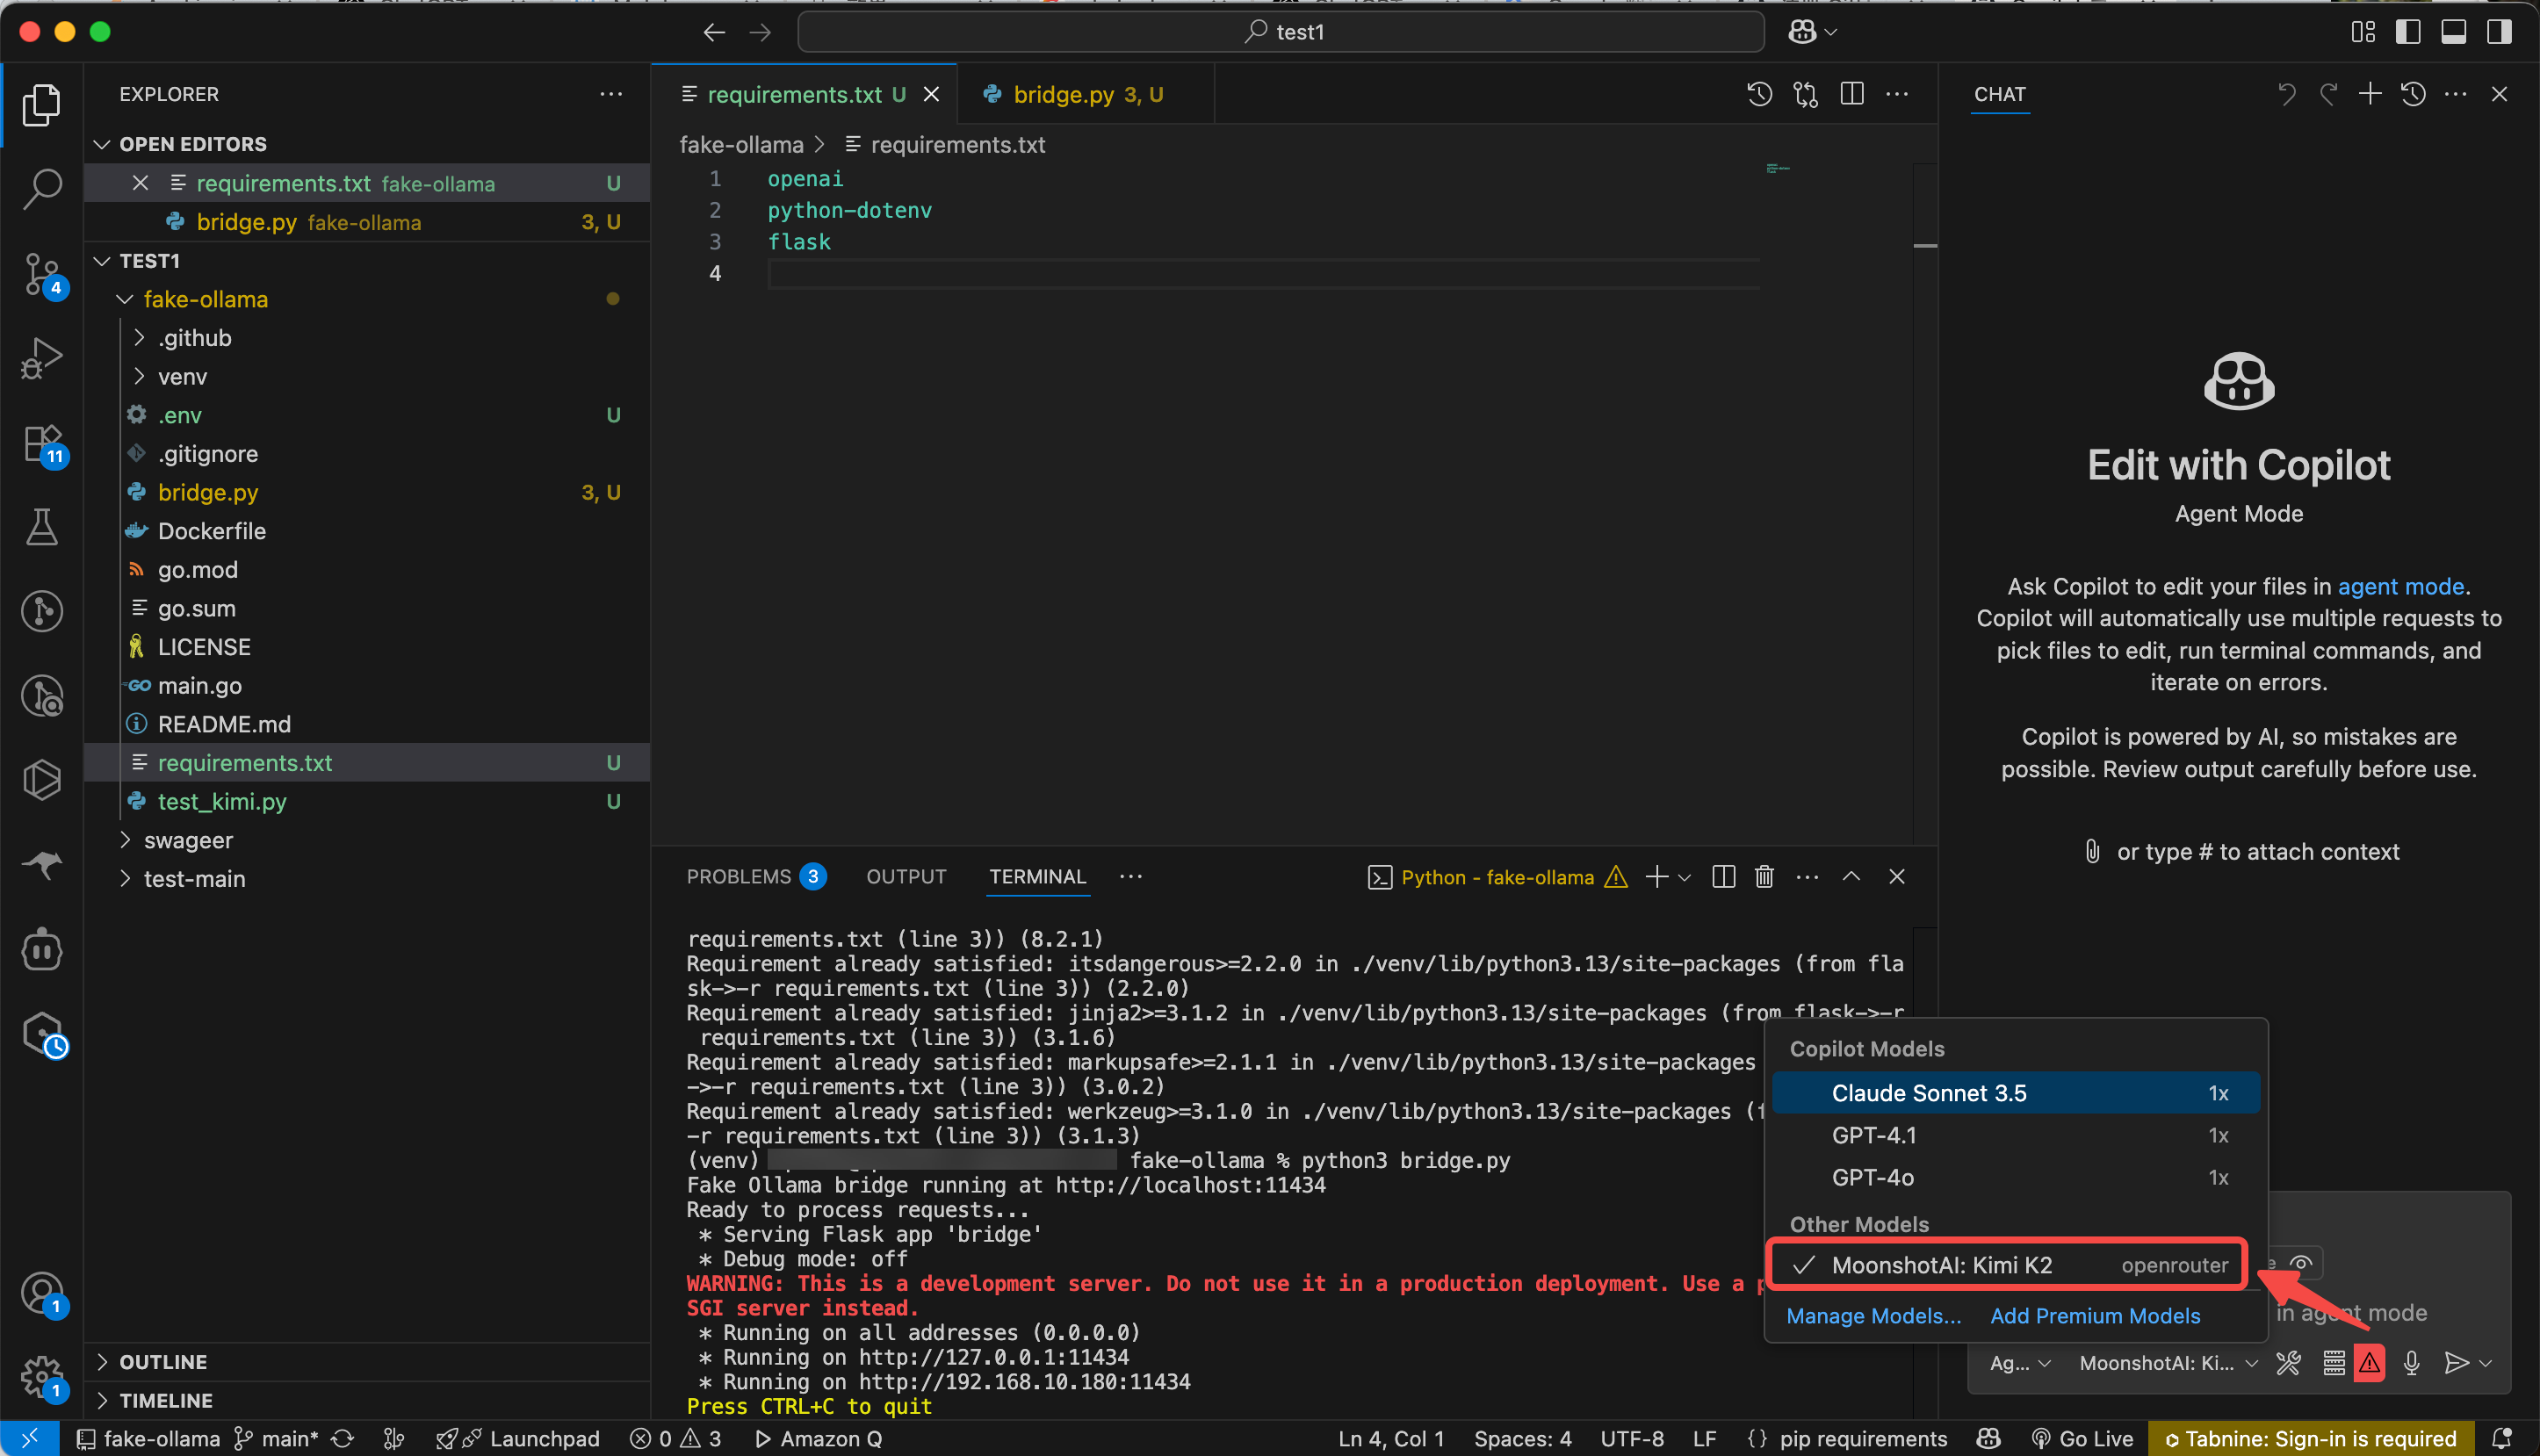Click the Split Editor Right icon
This screenshot has height=1456, width=2540.
click(x=1851, y=94)
